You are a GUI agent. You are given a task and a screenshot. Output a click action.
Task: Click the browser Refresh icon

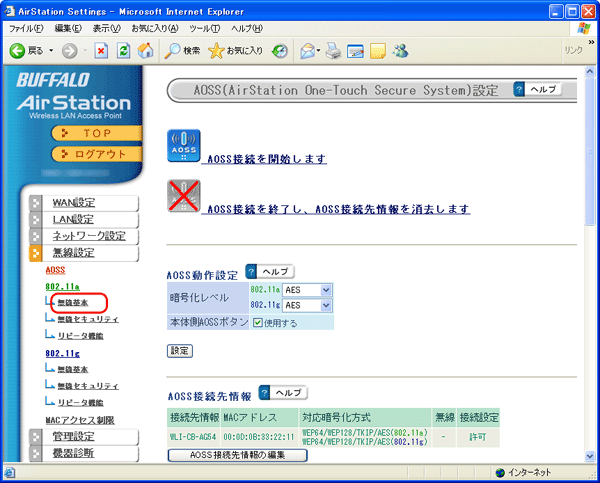[124, 50]
